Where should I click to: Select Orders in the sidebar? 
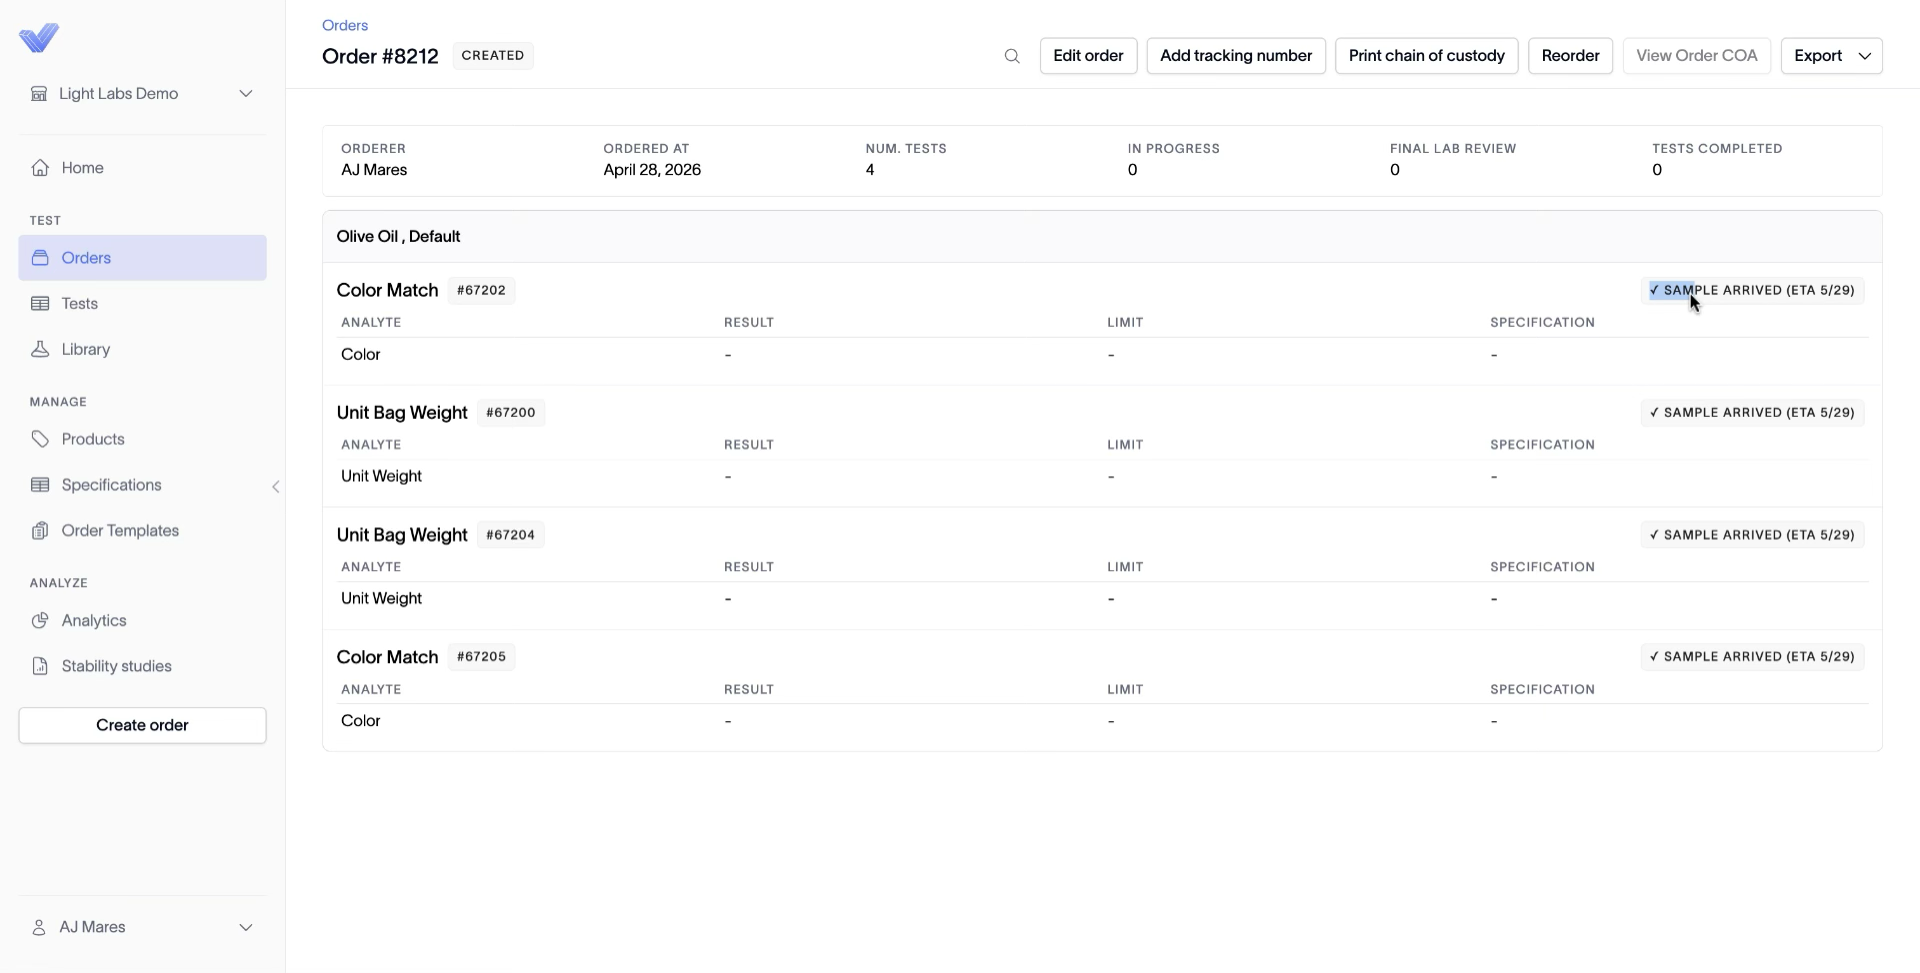click(x=142, y=258)
